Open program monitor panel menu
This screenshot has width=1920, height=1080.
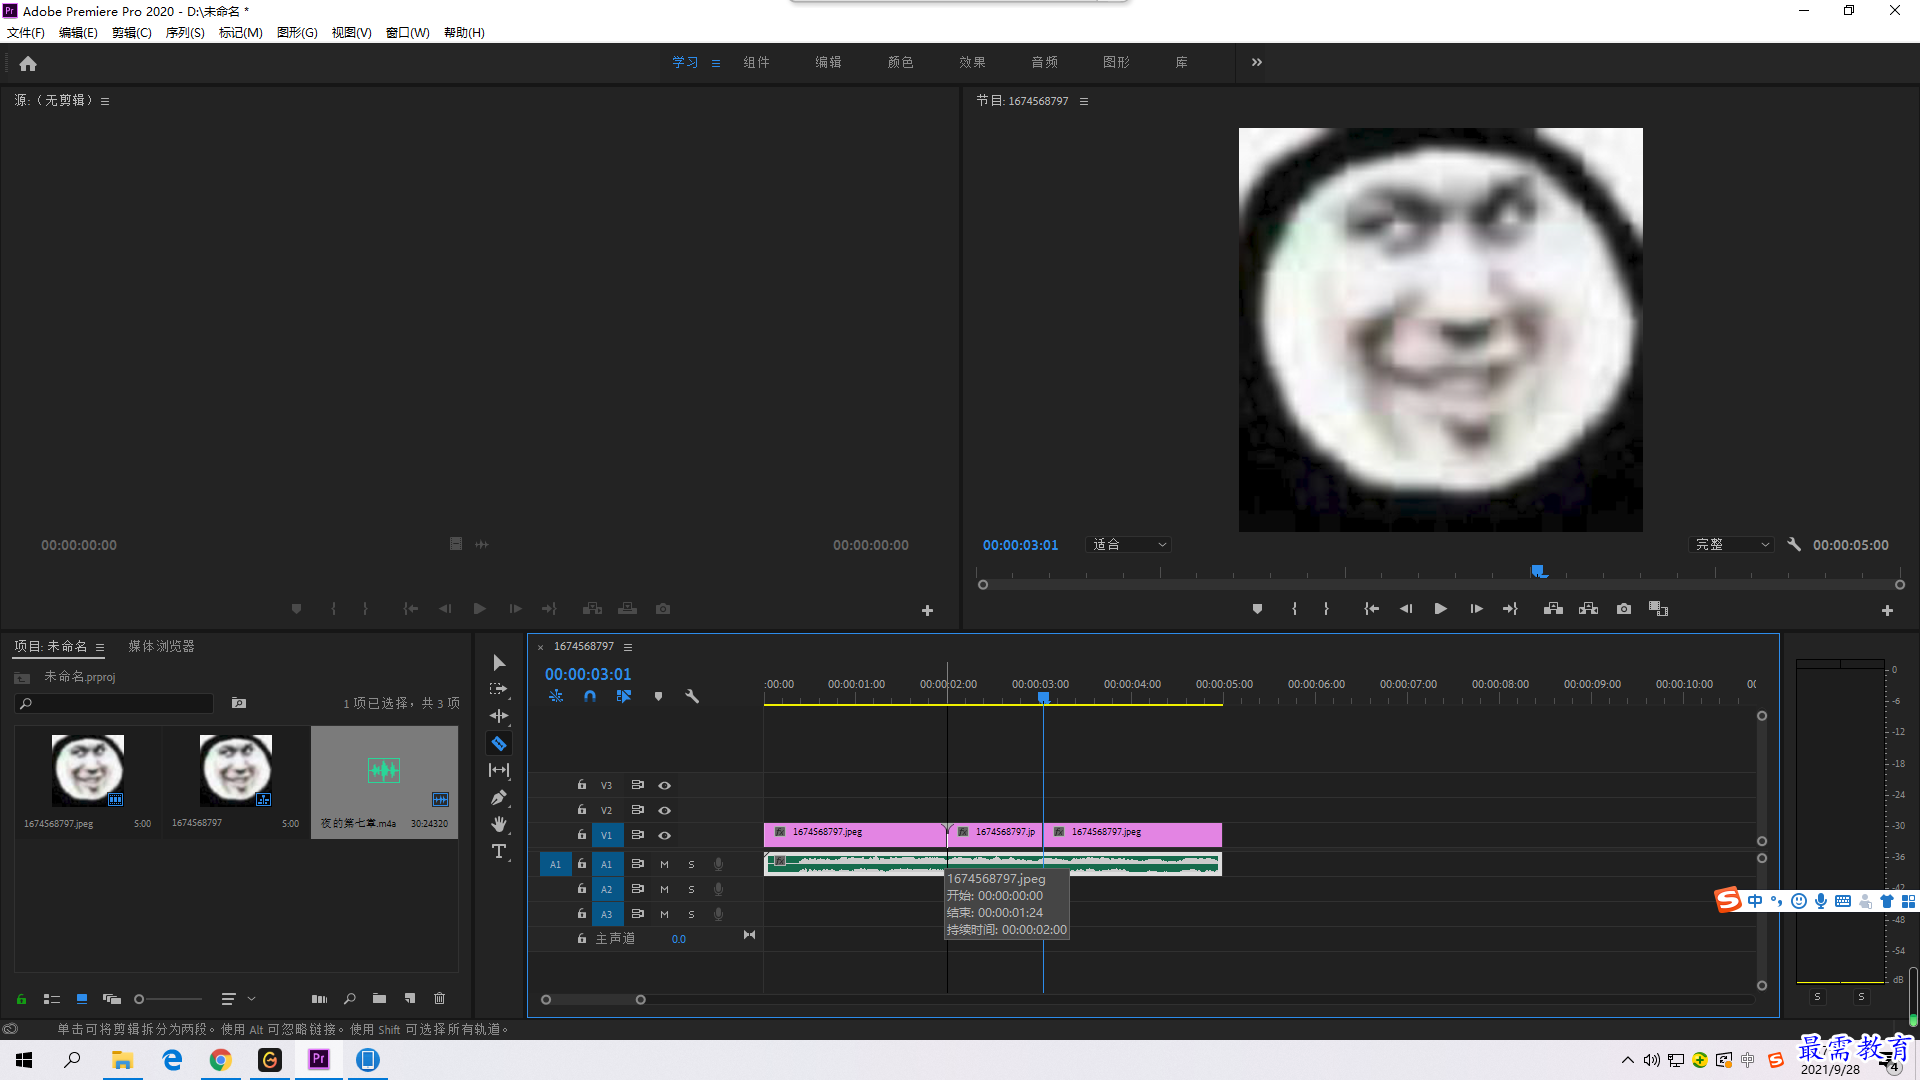tap(1084, 101)
